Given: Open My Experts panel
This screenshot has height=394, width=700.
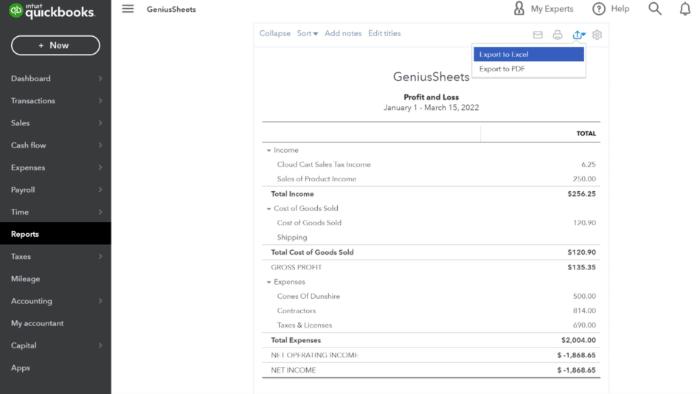Looking at the screenshot, I should pos(543,8).
